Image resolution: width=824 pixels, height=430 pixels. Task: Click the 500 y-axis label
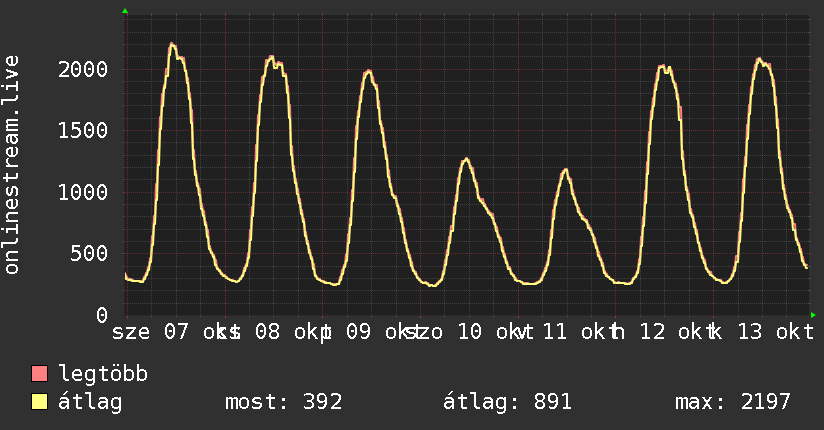[x=89, y=254]
